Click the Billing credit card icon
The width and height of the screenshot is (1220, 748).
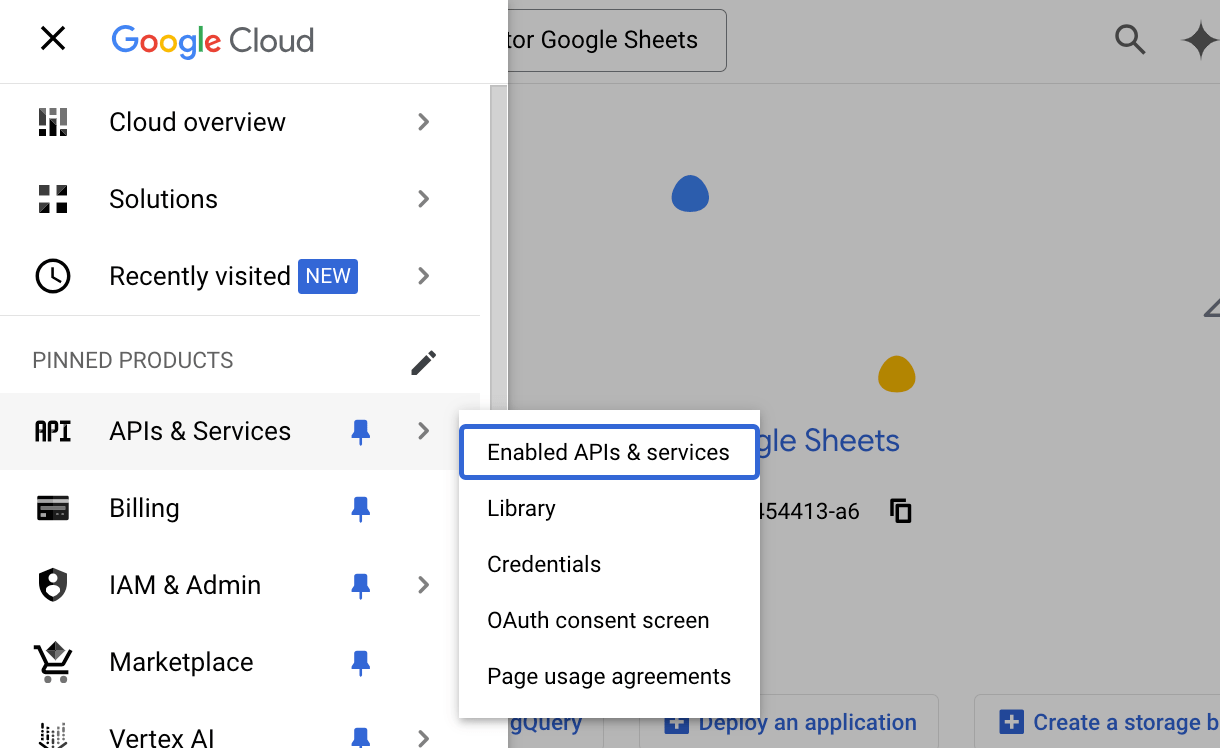53,508
